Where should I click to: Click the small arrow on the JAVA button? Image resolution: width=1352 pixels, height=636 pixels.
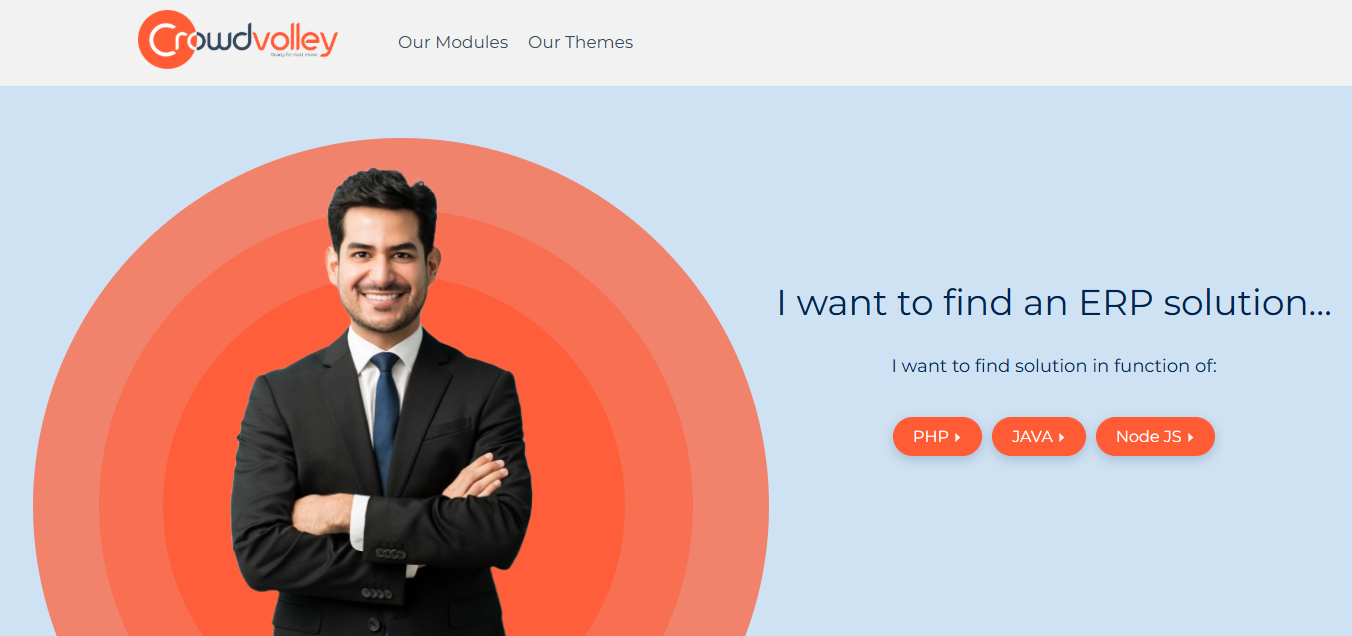(1062, 437)
